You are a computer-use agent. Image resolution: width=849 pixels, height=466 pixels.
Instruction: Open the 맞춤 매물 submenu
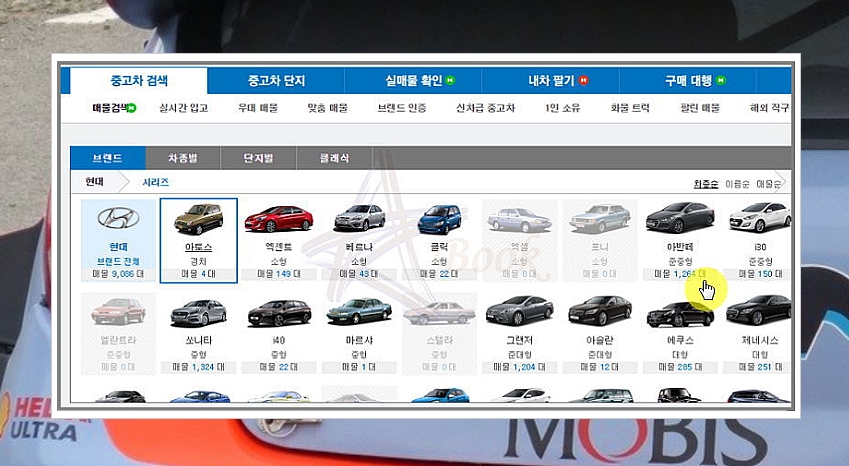click(x=327, y=108)
